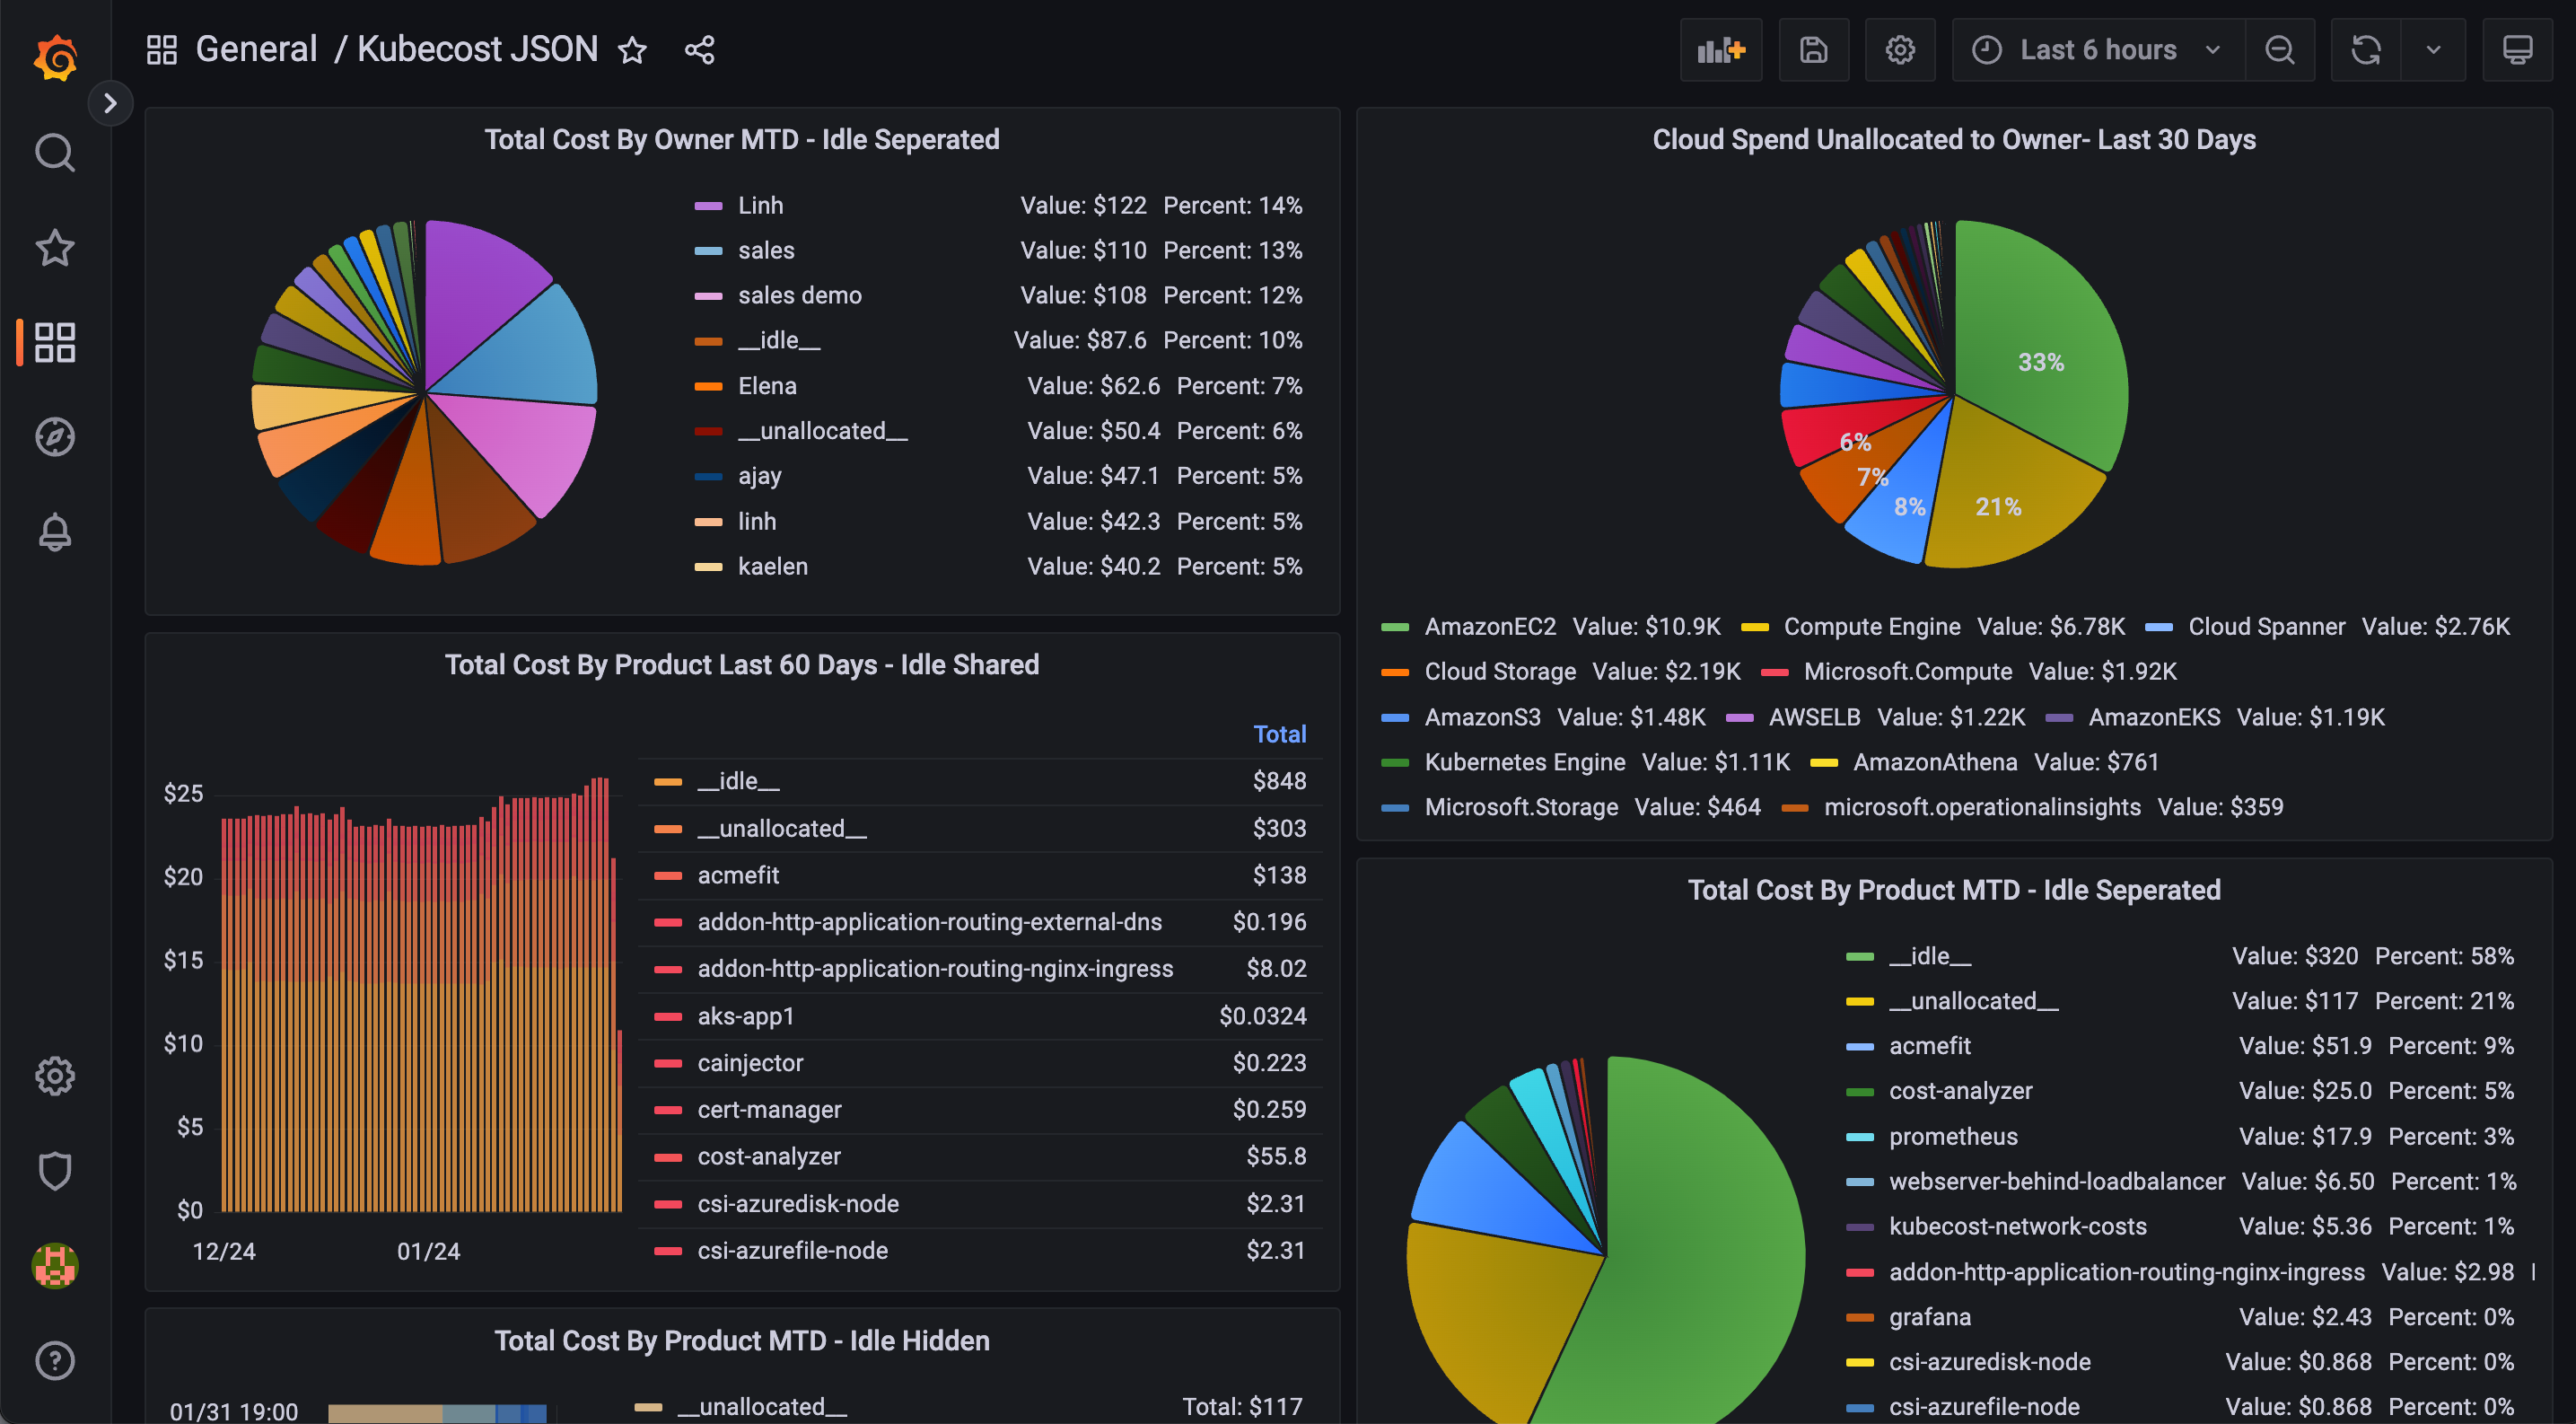Open dashboard settings gear in the top bar

1900,49
